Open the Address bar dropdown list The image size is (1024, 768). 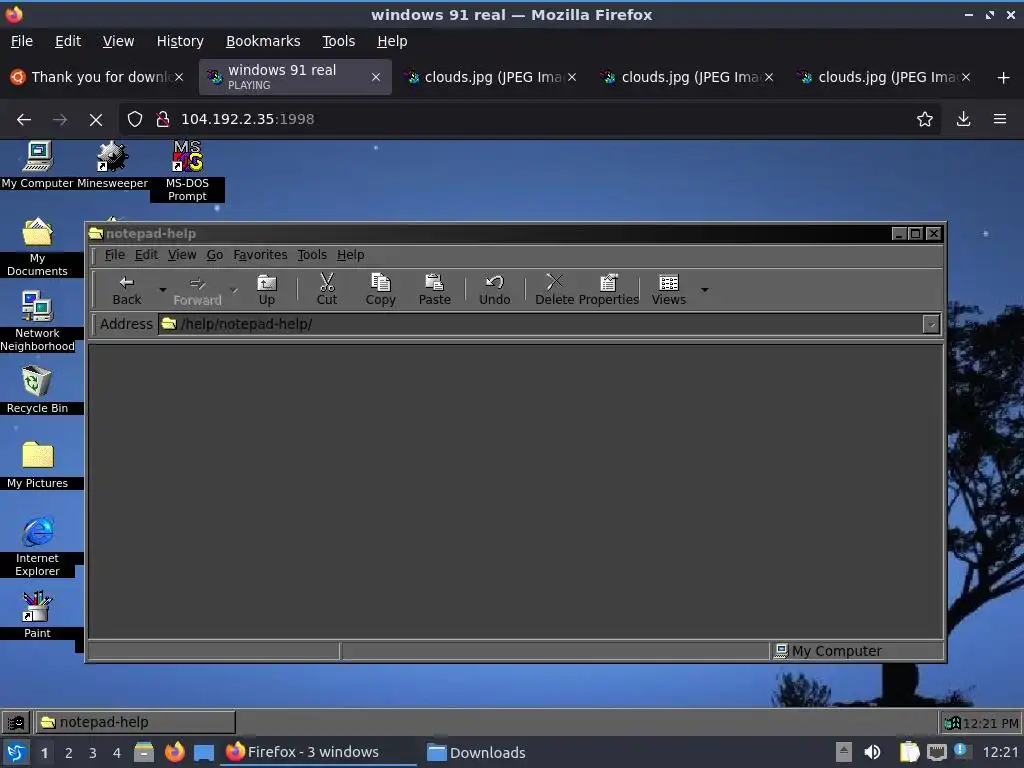point(931,324)
